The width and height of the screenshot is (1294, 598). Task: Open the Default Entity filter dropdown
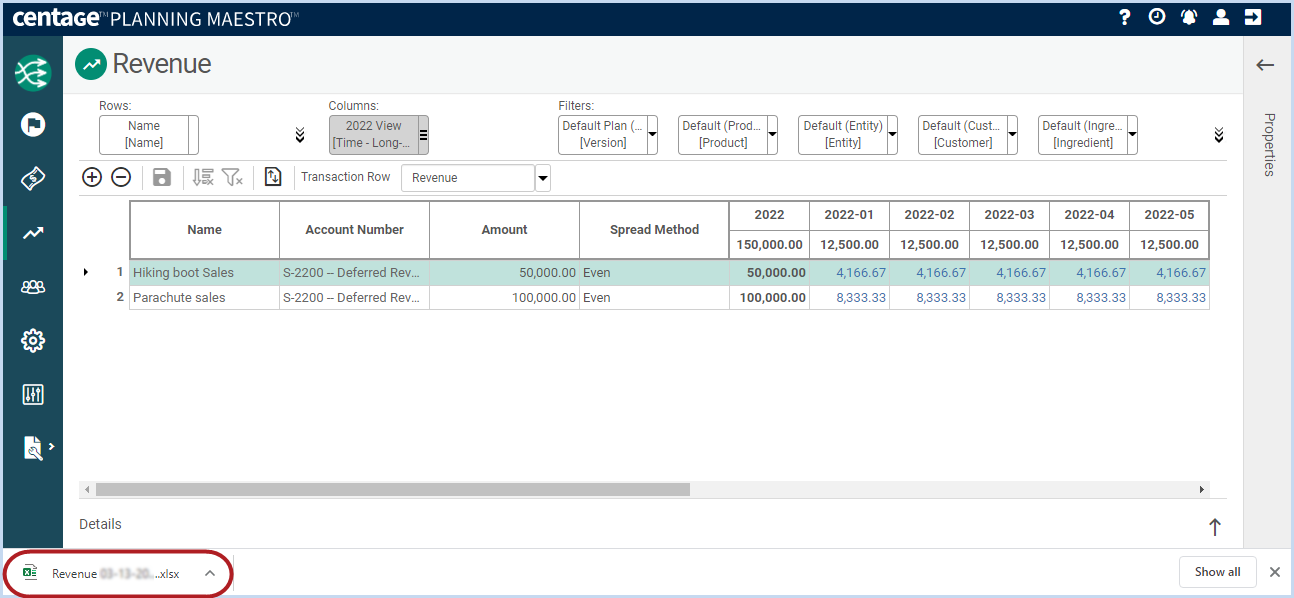click(x=892, y=134)
